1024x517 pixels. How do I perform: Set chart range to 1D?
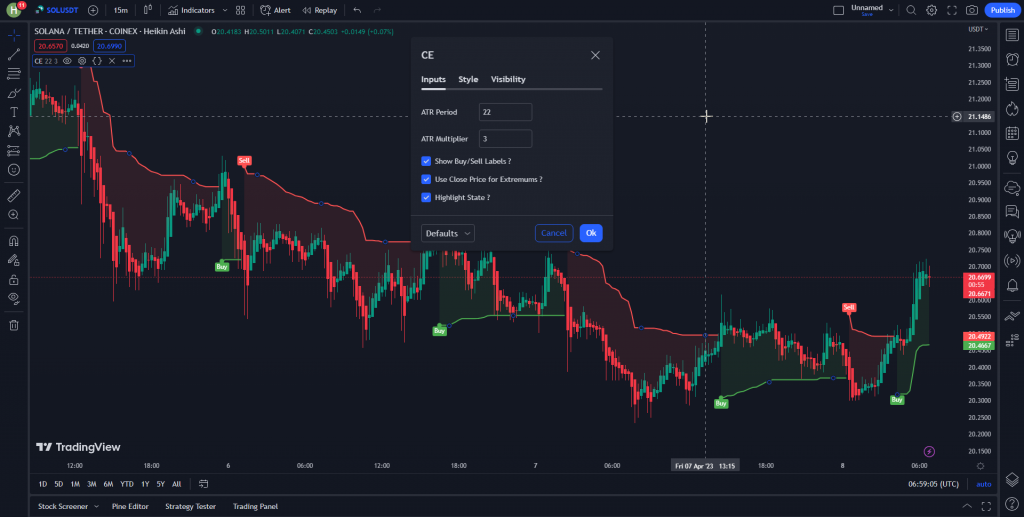tap(42, 484)
